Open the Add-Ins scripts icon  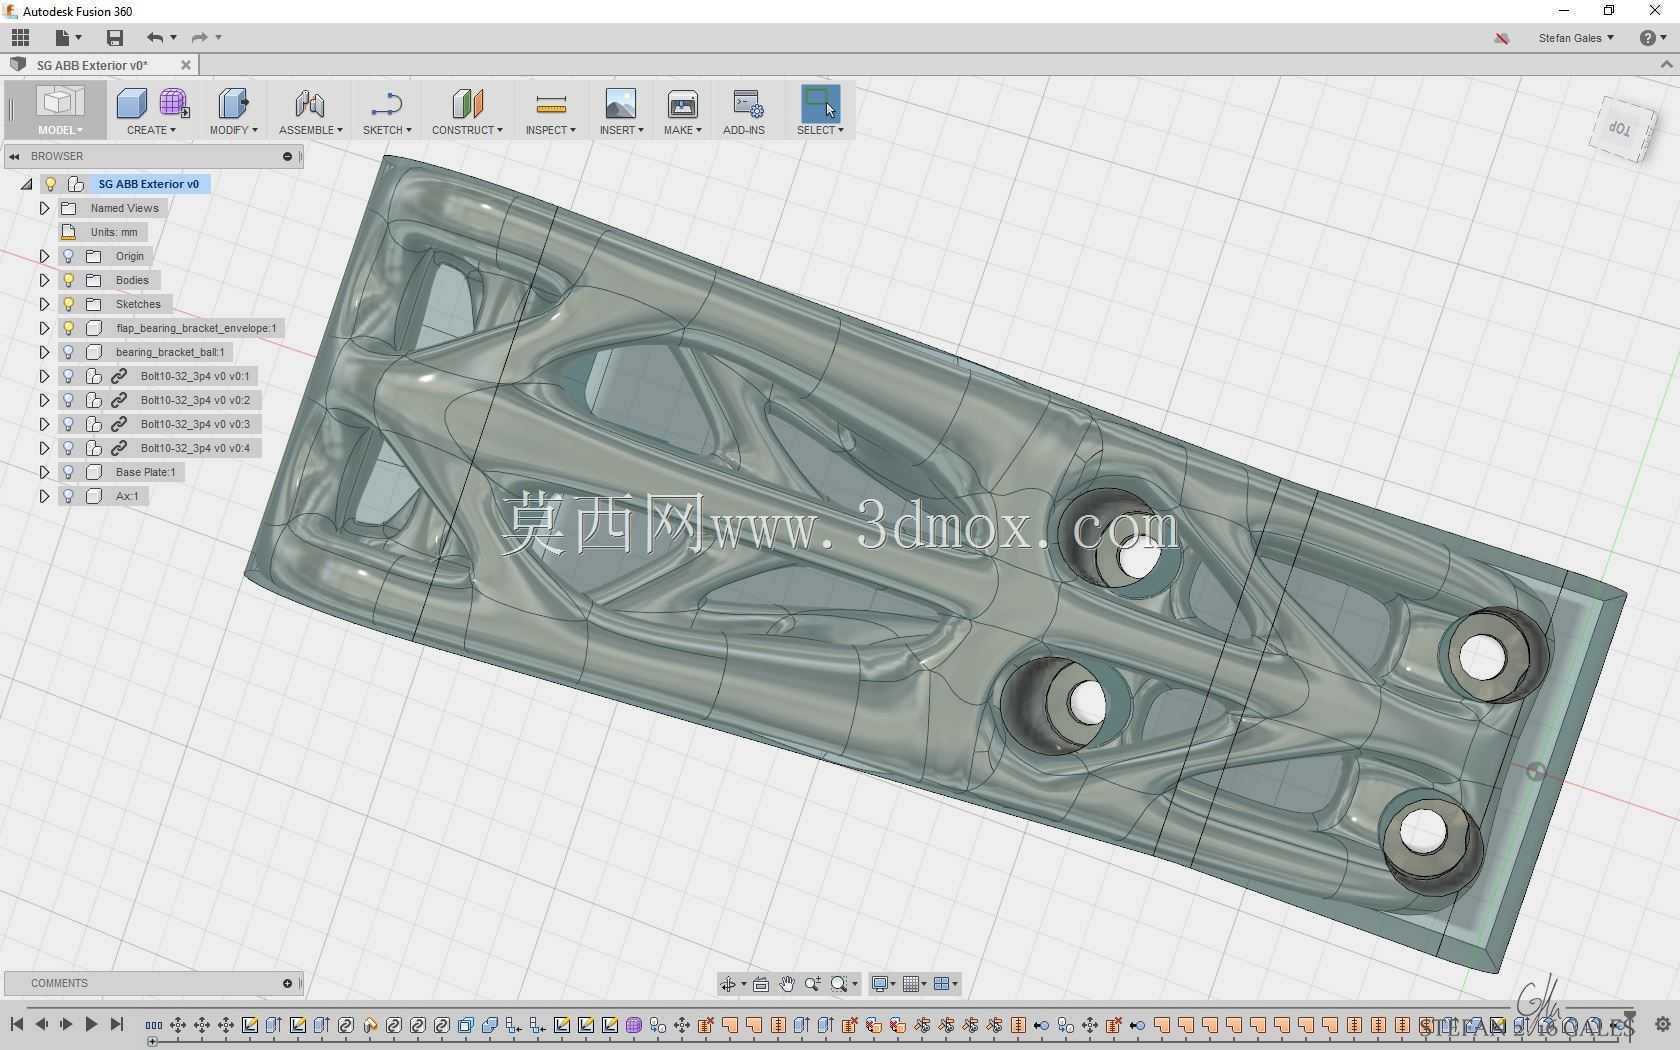[x=746, y=104]
